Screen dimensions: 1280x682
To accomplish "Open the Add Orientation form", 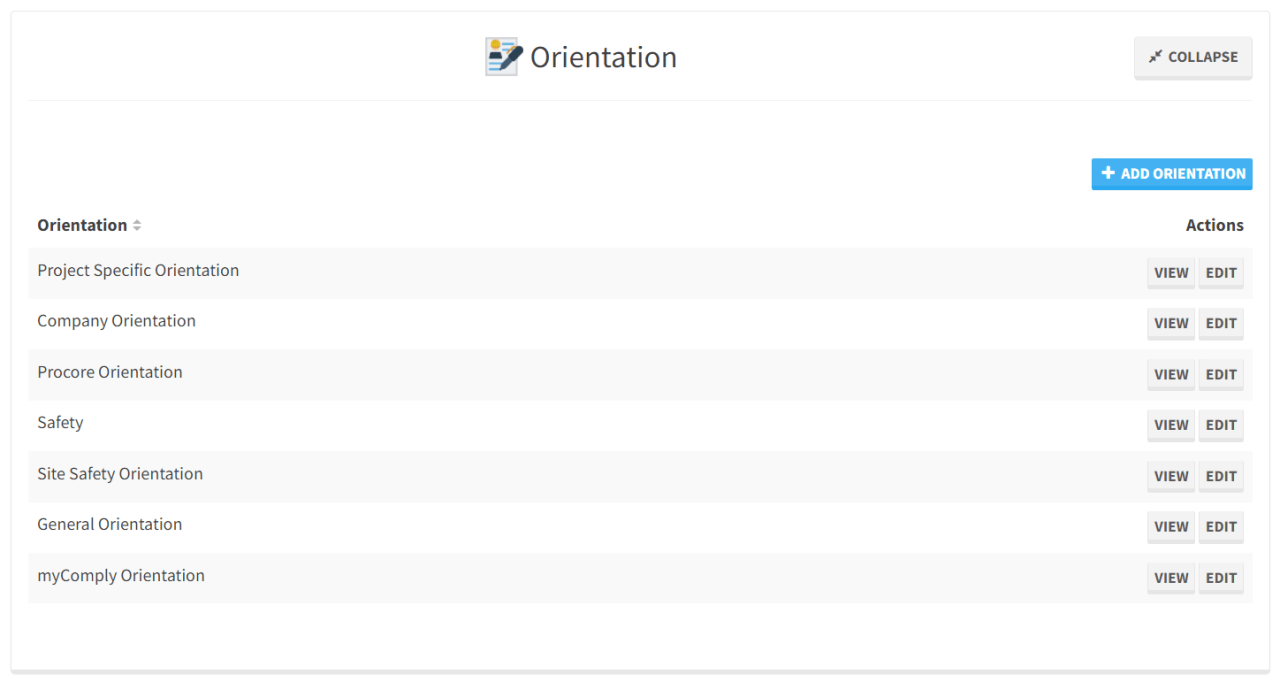I will pos(1172,173).
